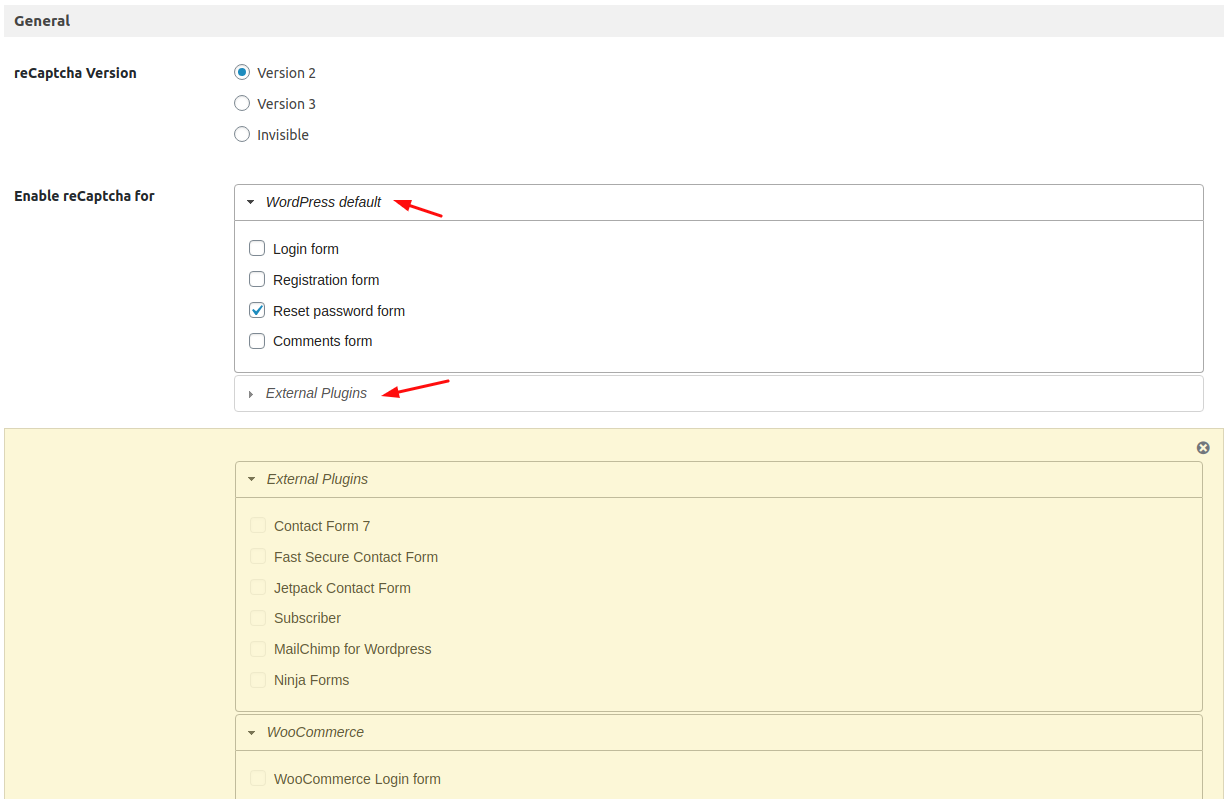Image resolution: width=1229 pixels, height=799 pixels.
Task: Tick the Registration form checkbox
Action: click(257, 279)
